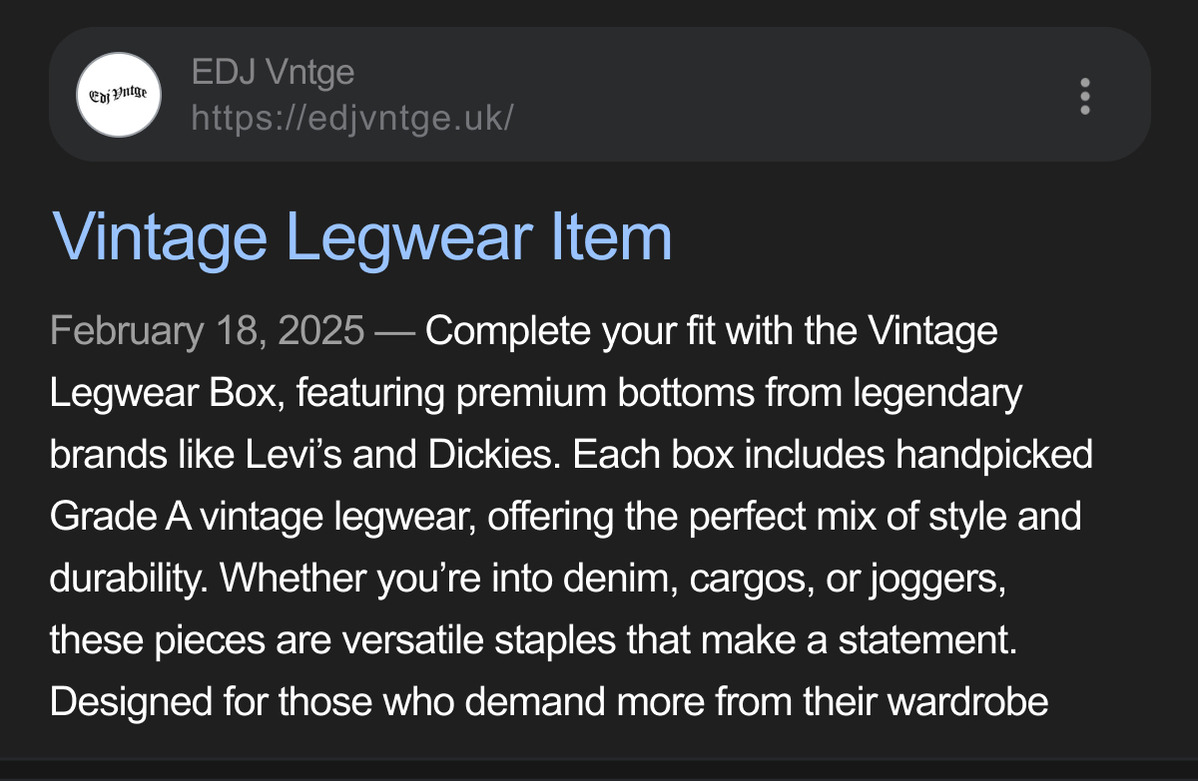
Task: Click the phrase versatile staples
Action: pyautogui.click(x=478, y=640)
